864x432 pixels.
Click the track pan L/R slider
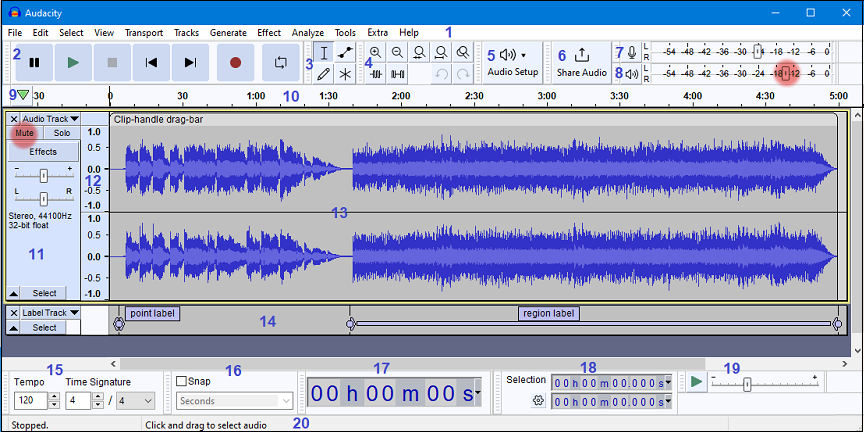[44, 198]
